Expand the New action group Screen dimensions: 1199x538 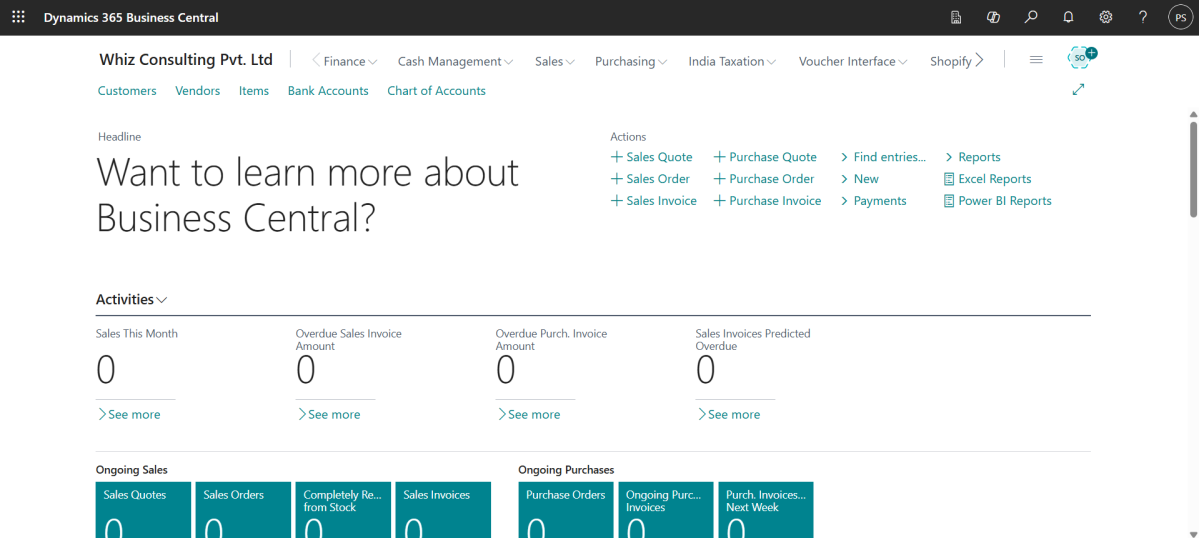(859, 179)
